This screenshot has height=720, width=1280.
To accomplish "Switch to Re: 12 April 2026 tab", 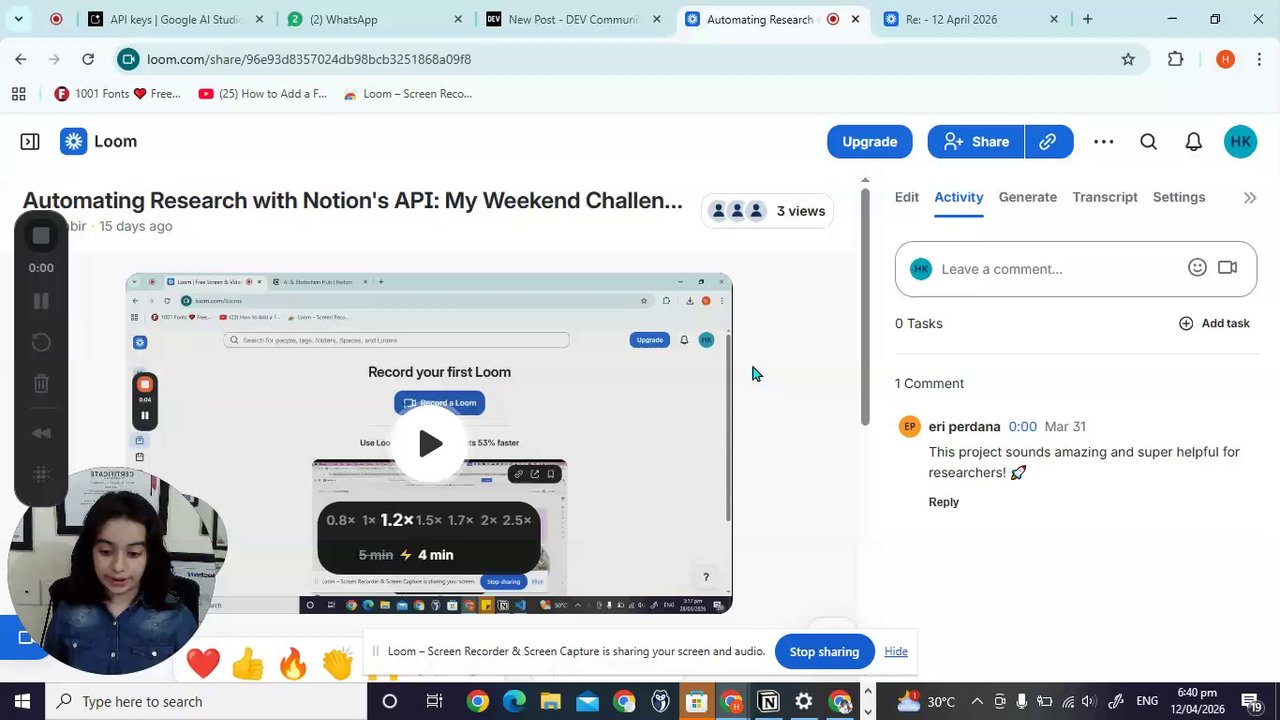I will 970,19.
